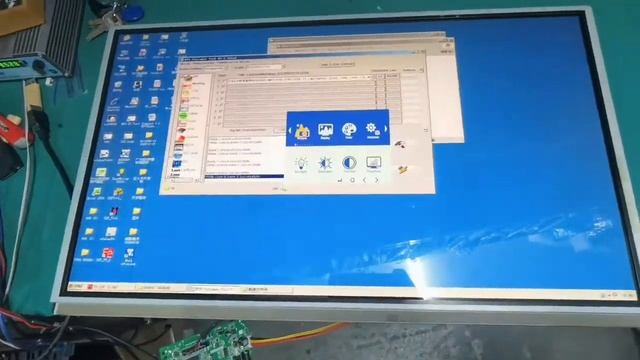Select the Picture icon in monitor OSD menu

click(302, 131)
